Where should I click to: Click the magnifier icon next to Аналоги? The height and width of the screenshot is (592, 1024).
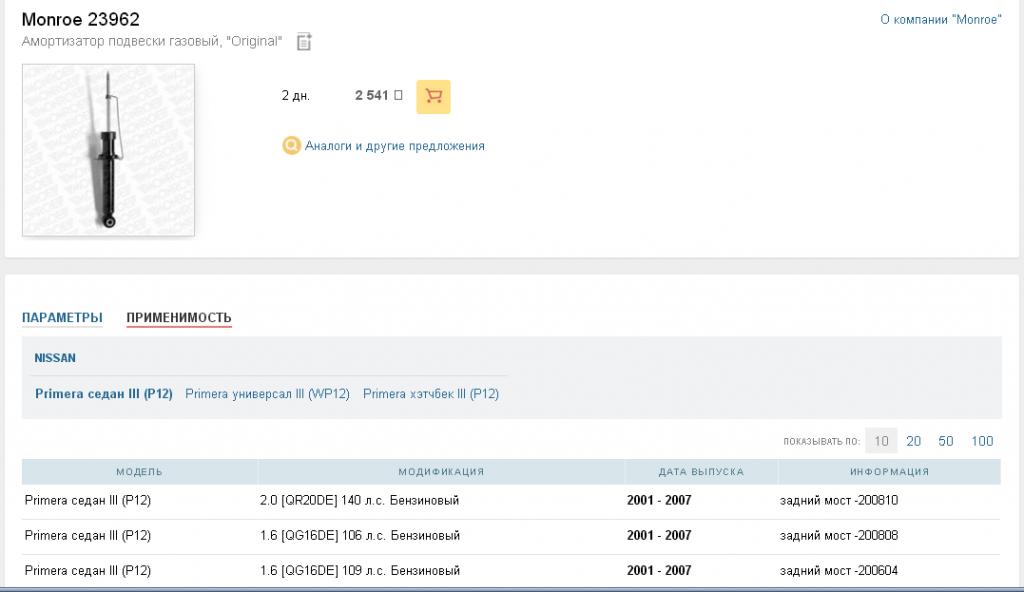(291, 145)
